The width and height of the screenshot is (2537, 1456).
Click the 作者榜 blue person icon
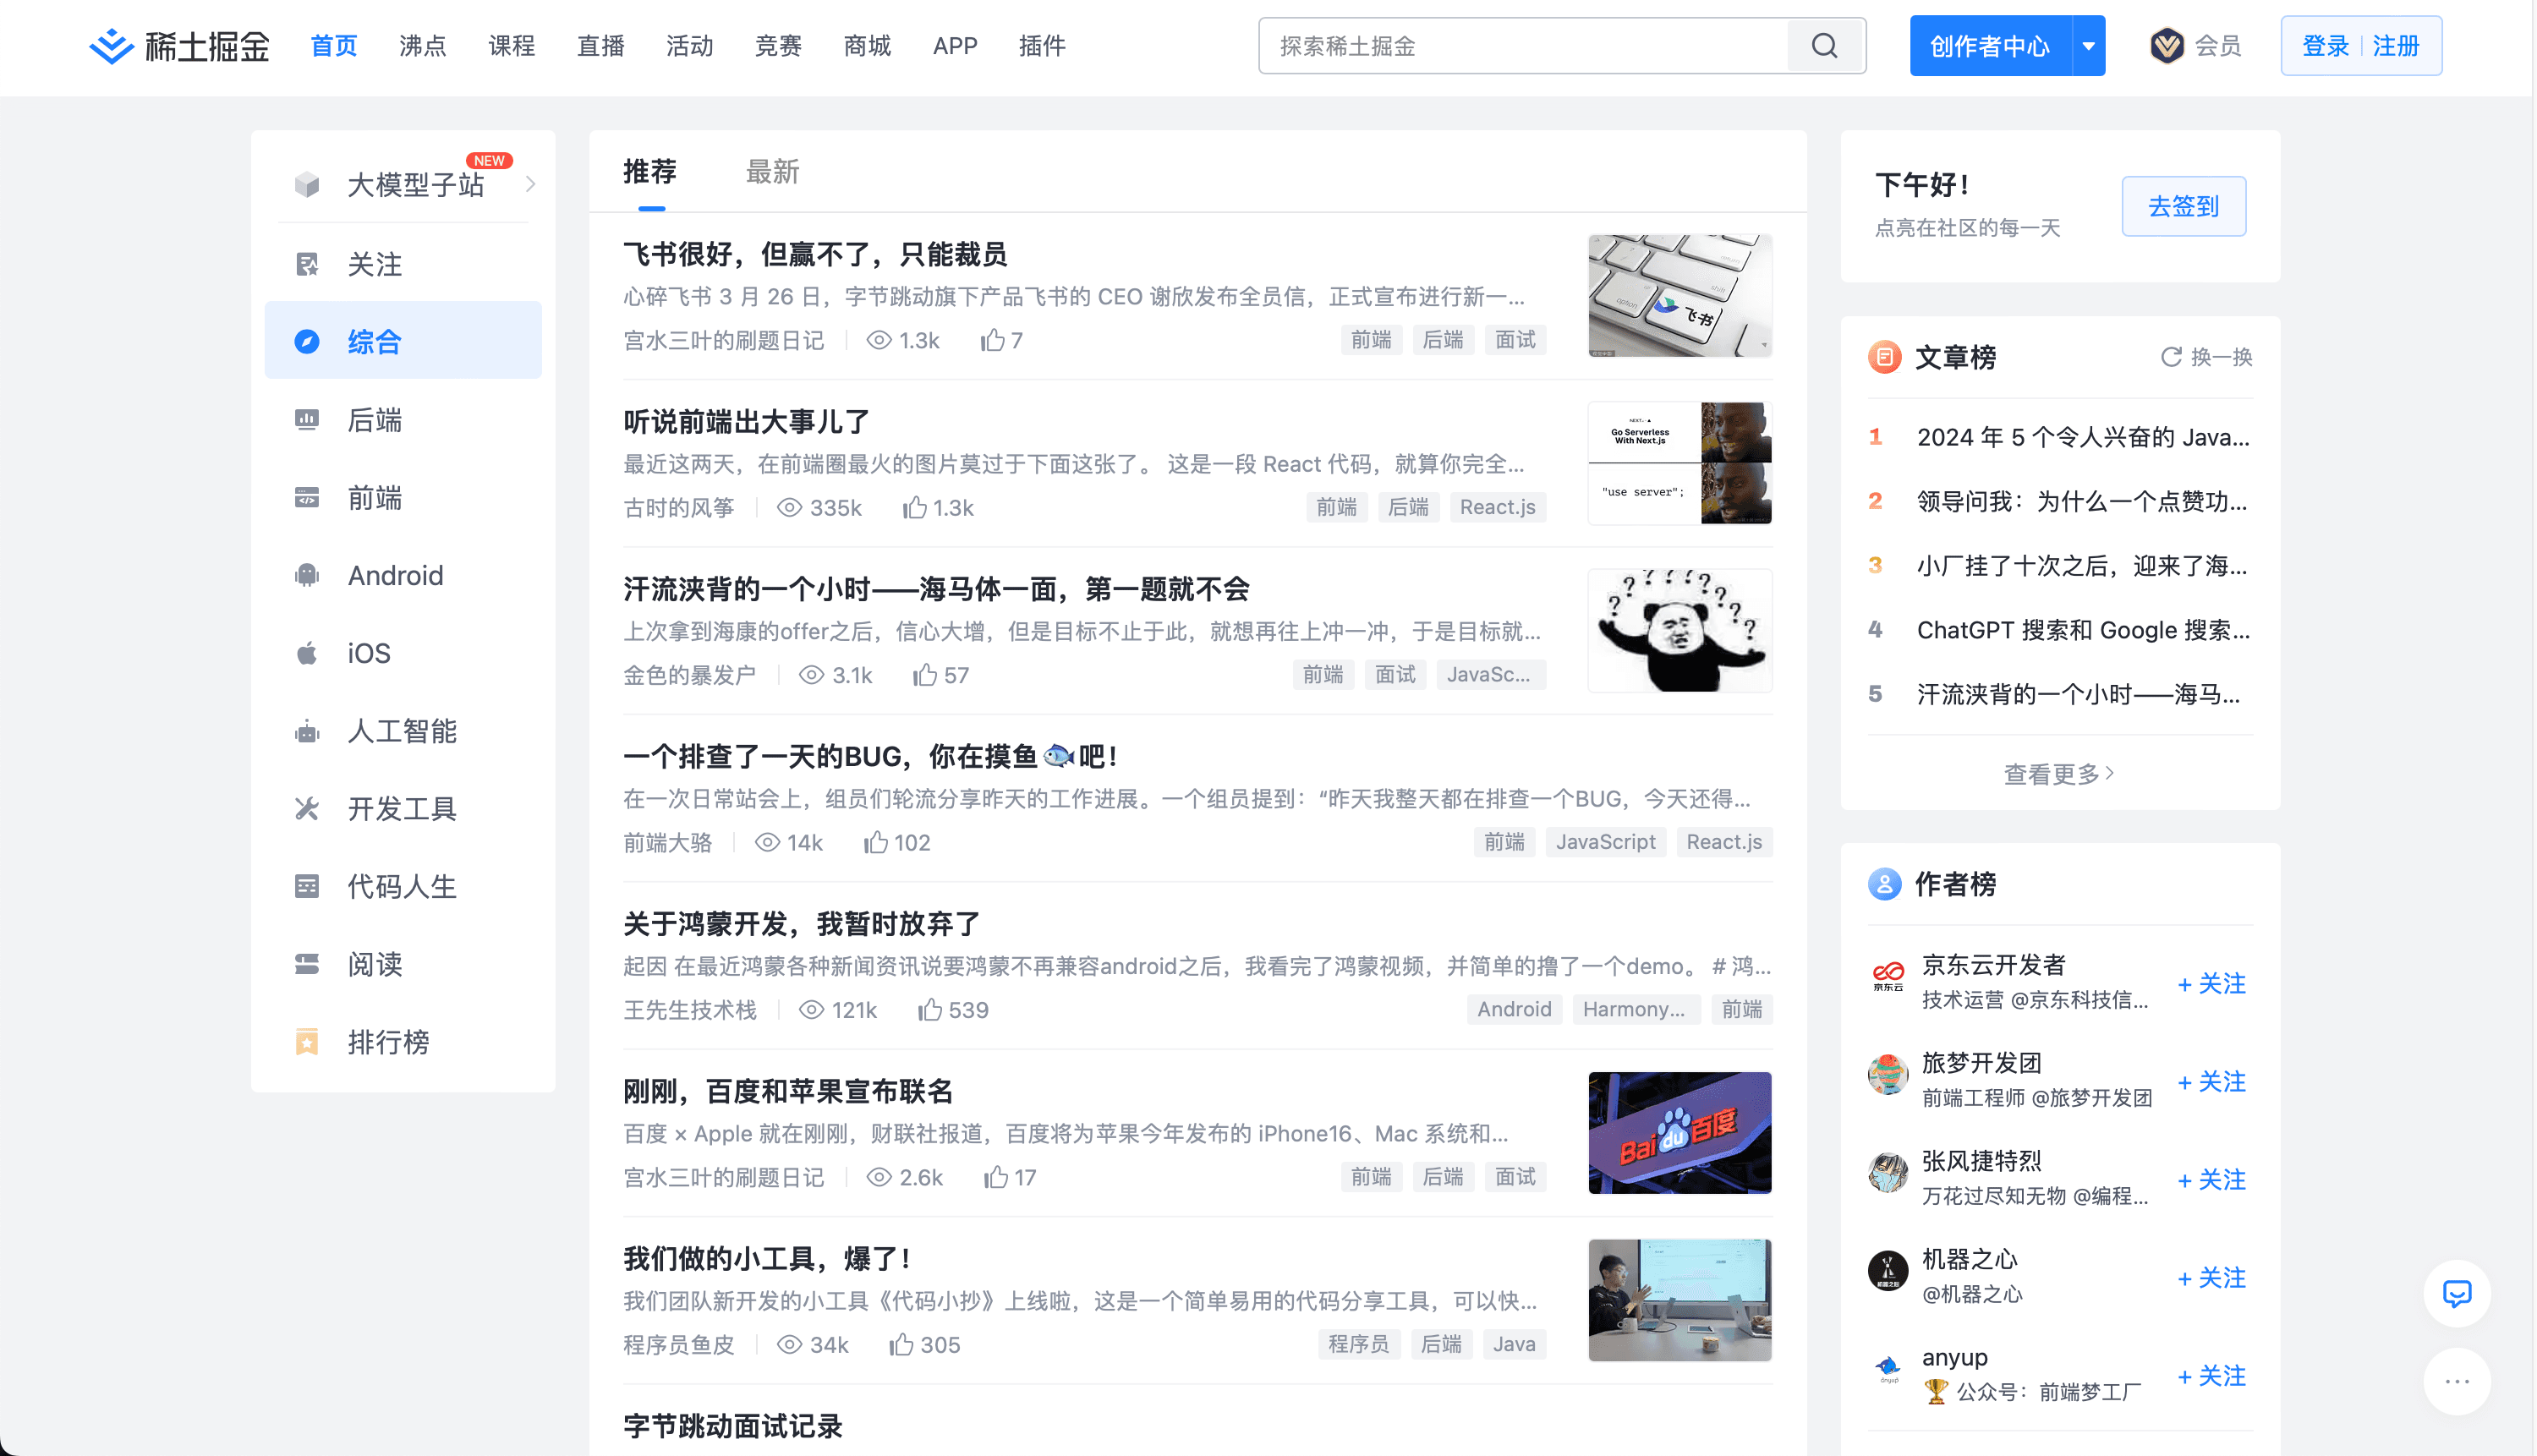coord(1885,884)
